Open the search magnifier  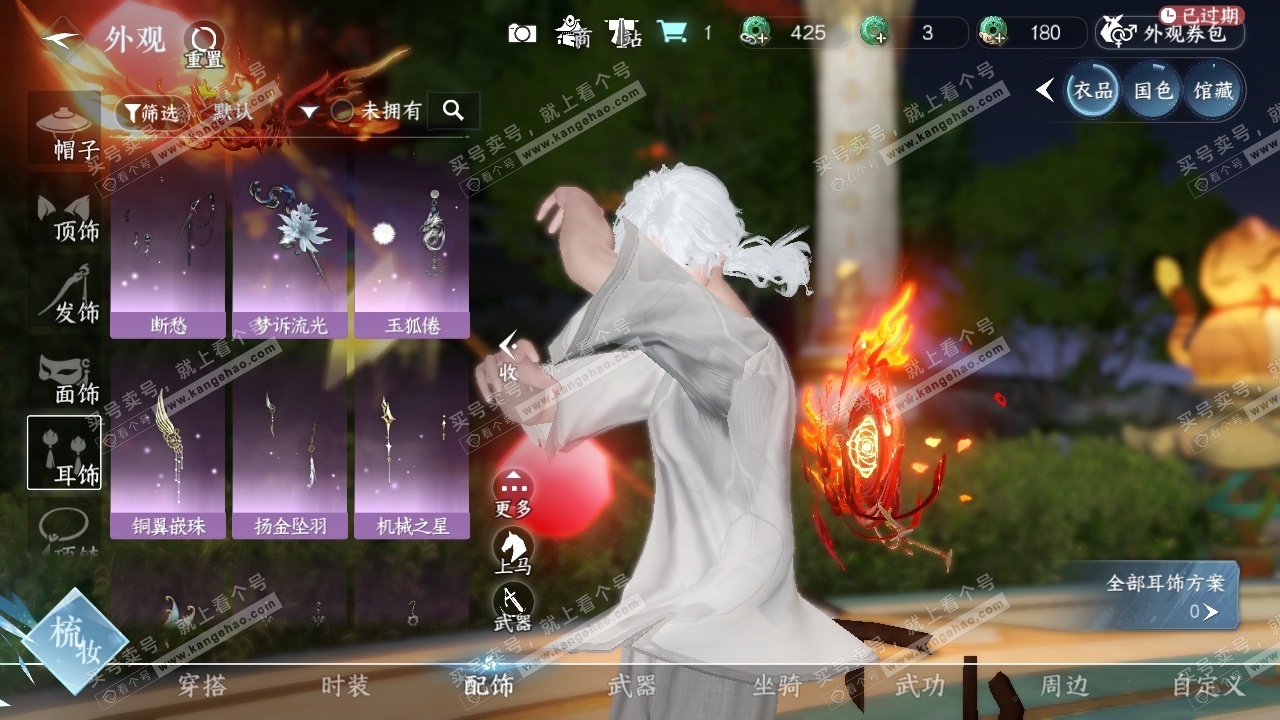[453, 111]
